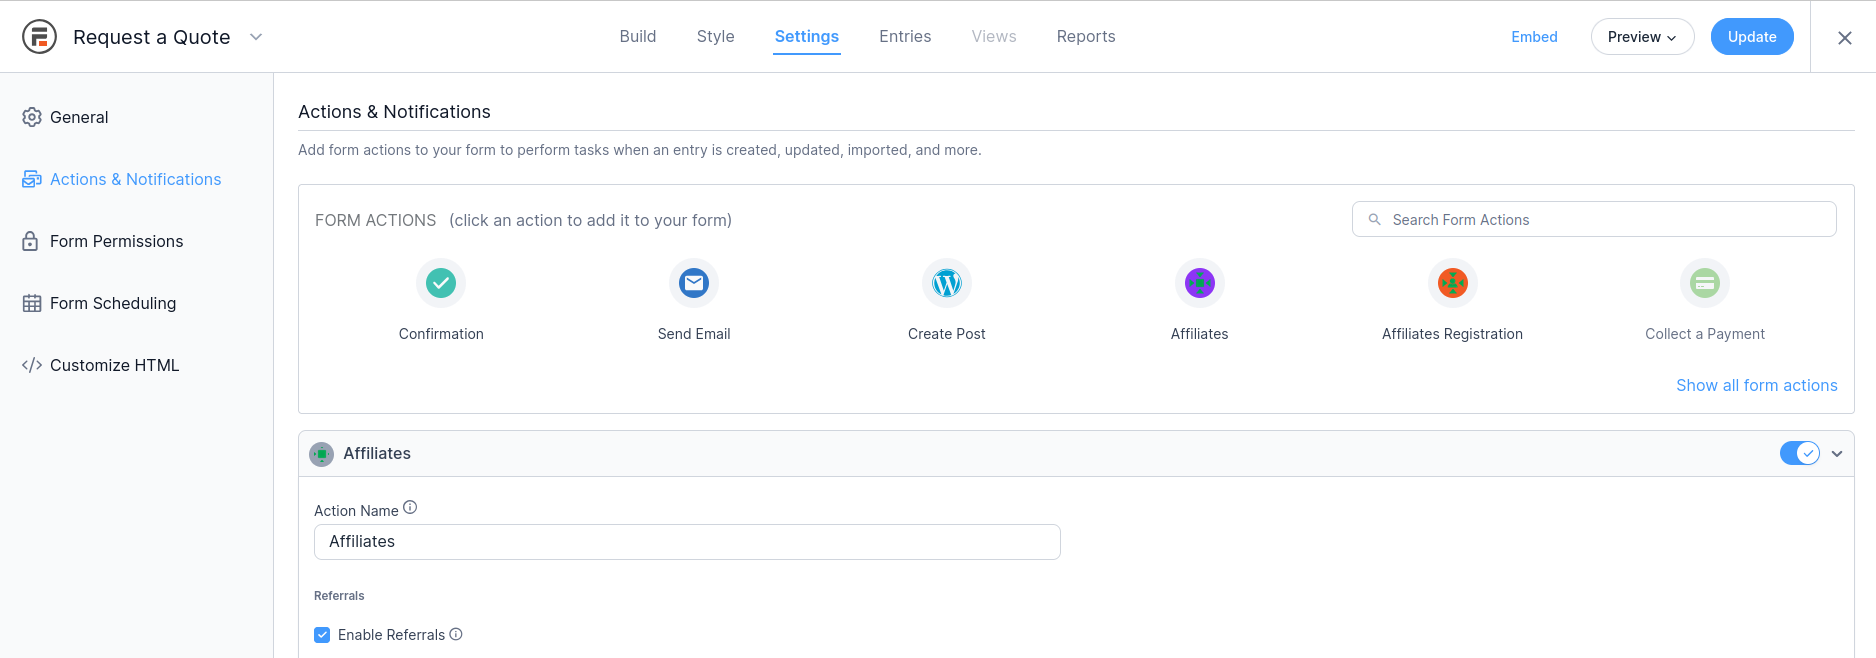Click Enable Referrals info tooltip icon
1876x658 pixels.
point(456,634)
